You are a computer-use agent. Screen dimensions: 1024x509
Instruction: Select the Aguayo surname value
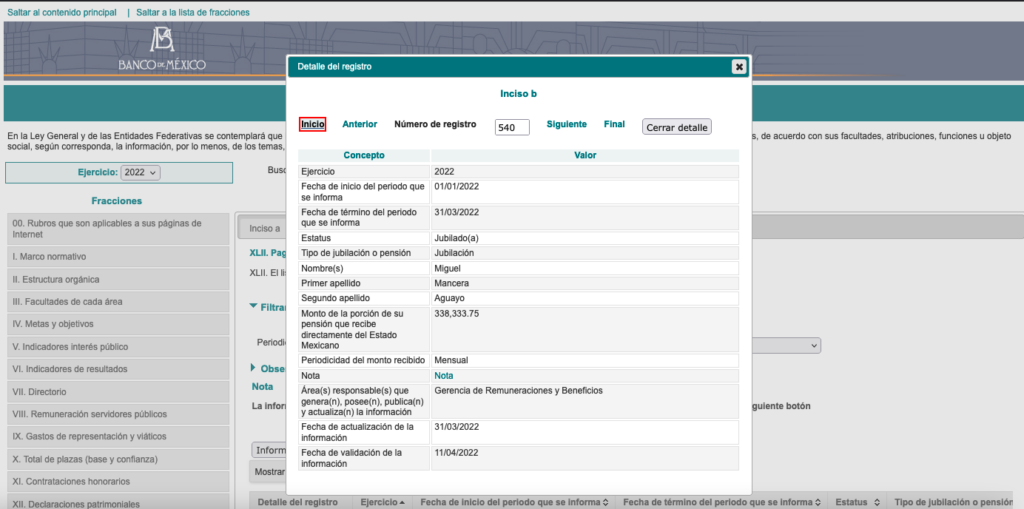tap(451, 298)
